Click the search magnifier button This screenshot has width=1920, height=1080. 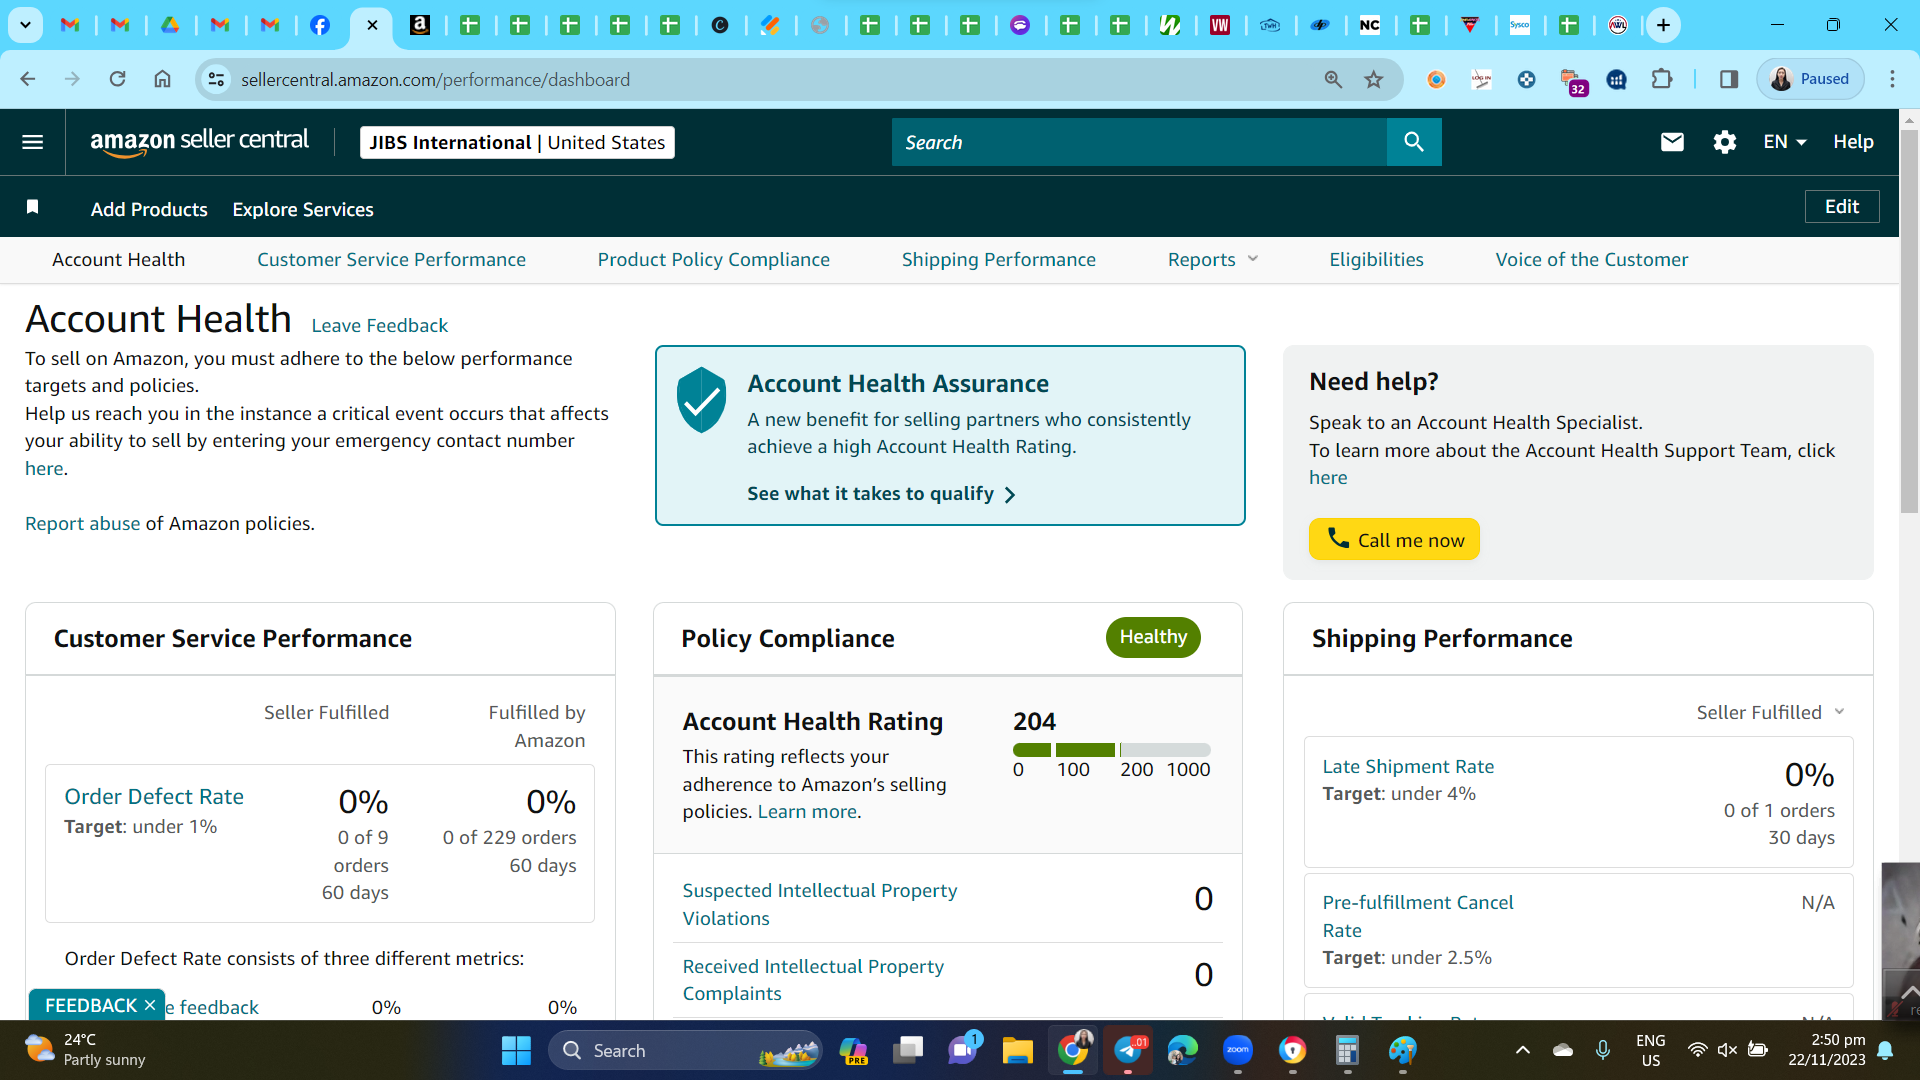pos(1414,142)
